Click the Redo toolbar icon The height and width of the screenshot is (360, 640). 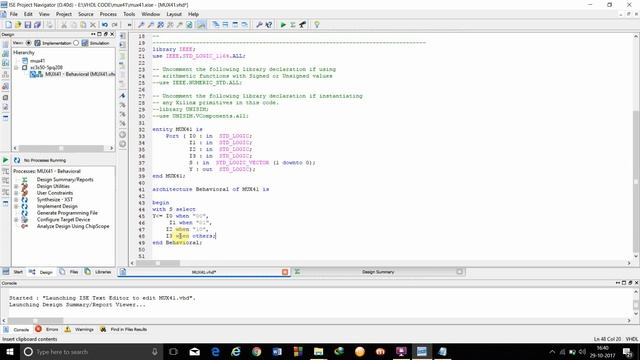[115, 25]
